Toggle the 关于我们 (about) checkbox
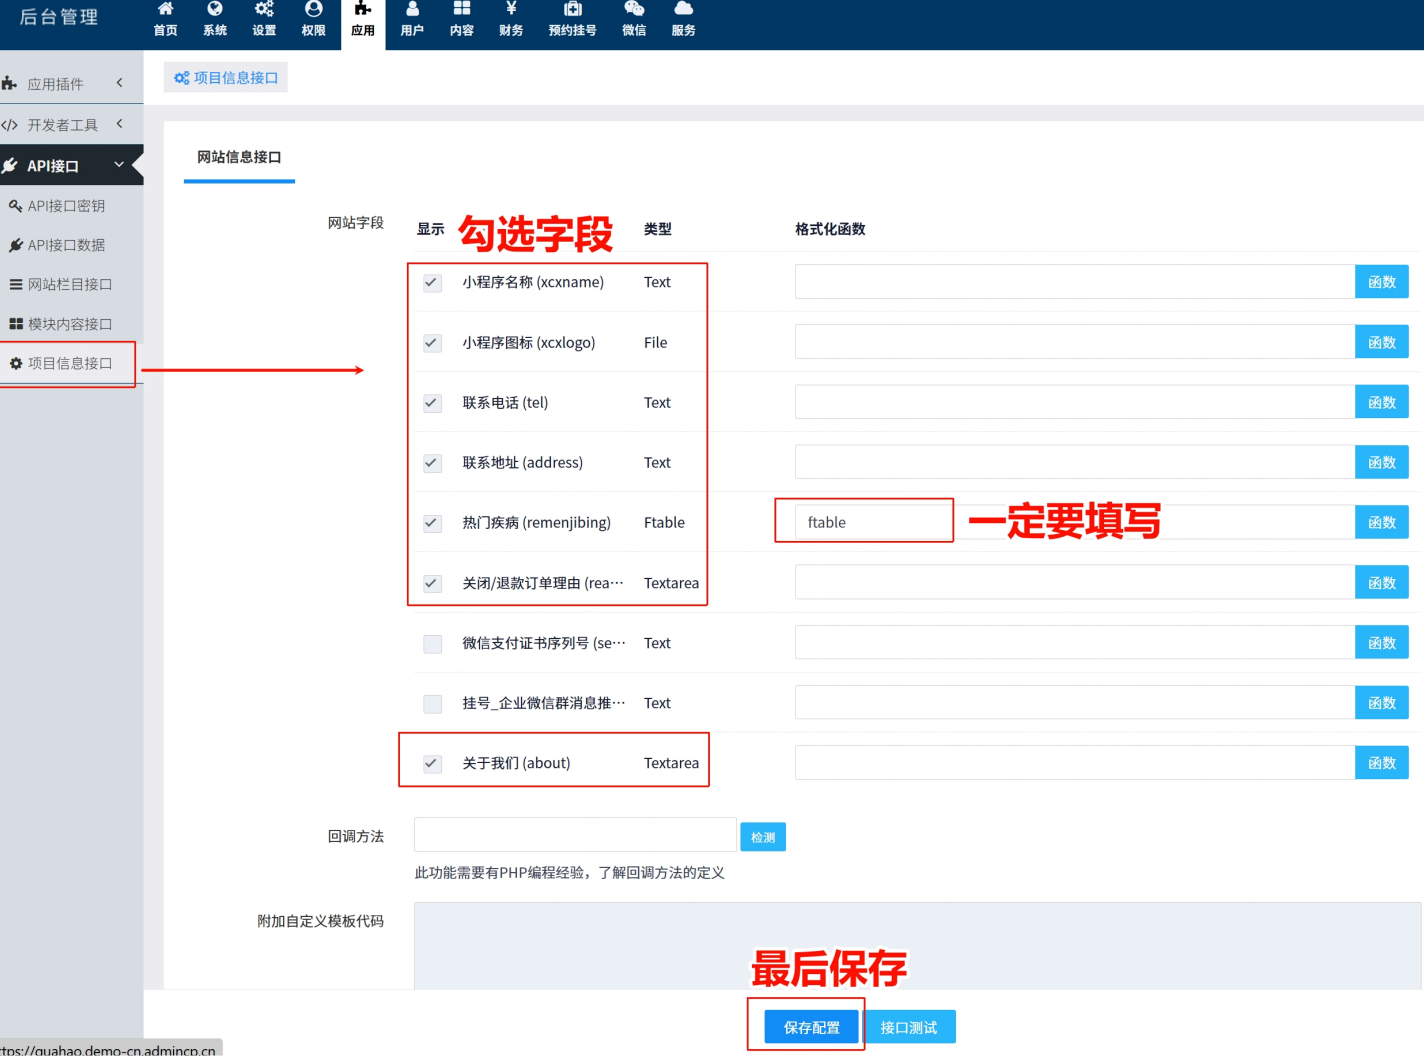The image size is (1424, 1058). coord(432,764)
